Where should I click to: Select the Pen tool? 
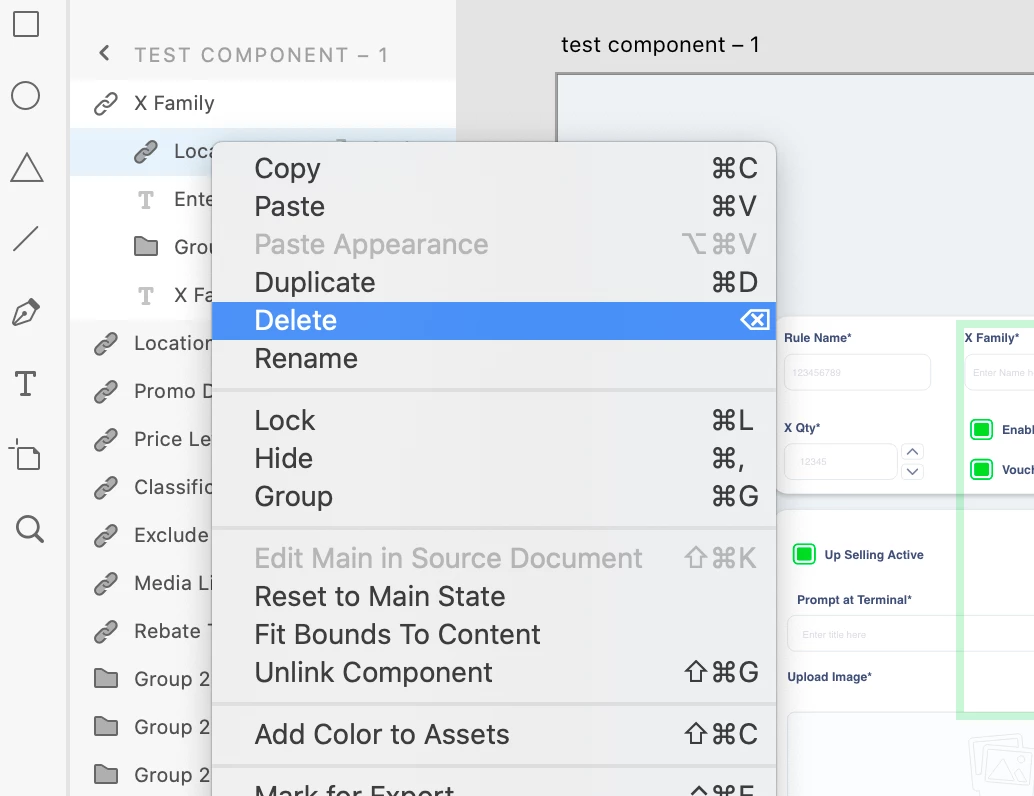click(x=26, y=311)
